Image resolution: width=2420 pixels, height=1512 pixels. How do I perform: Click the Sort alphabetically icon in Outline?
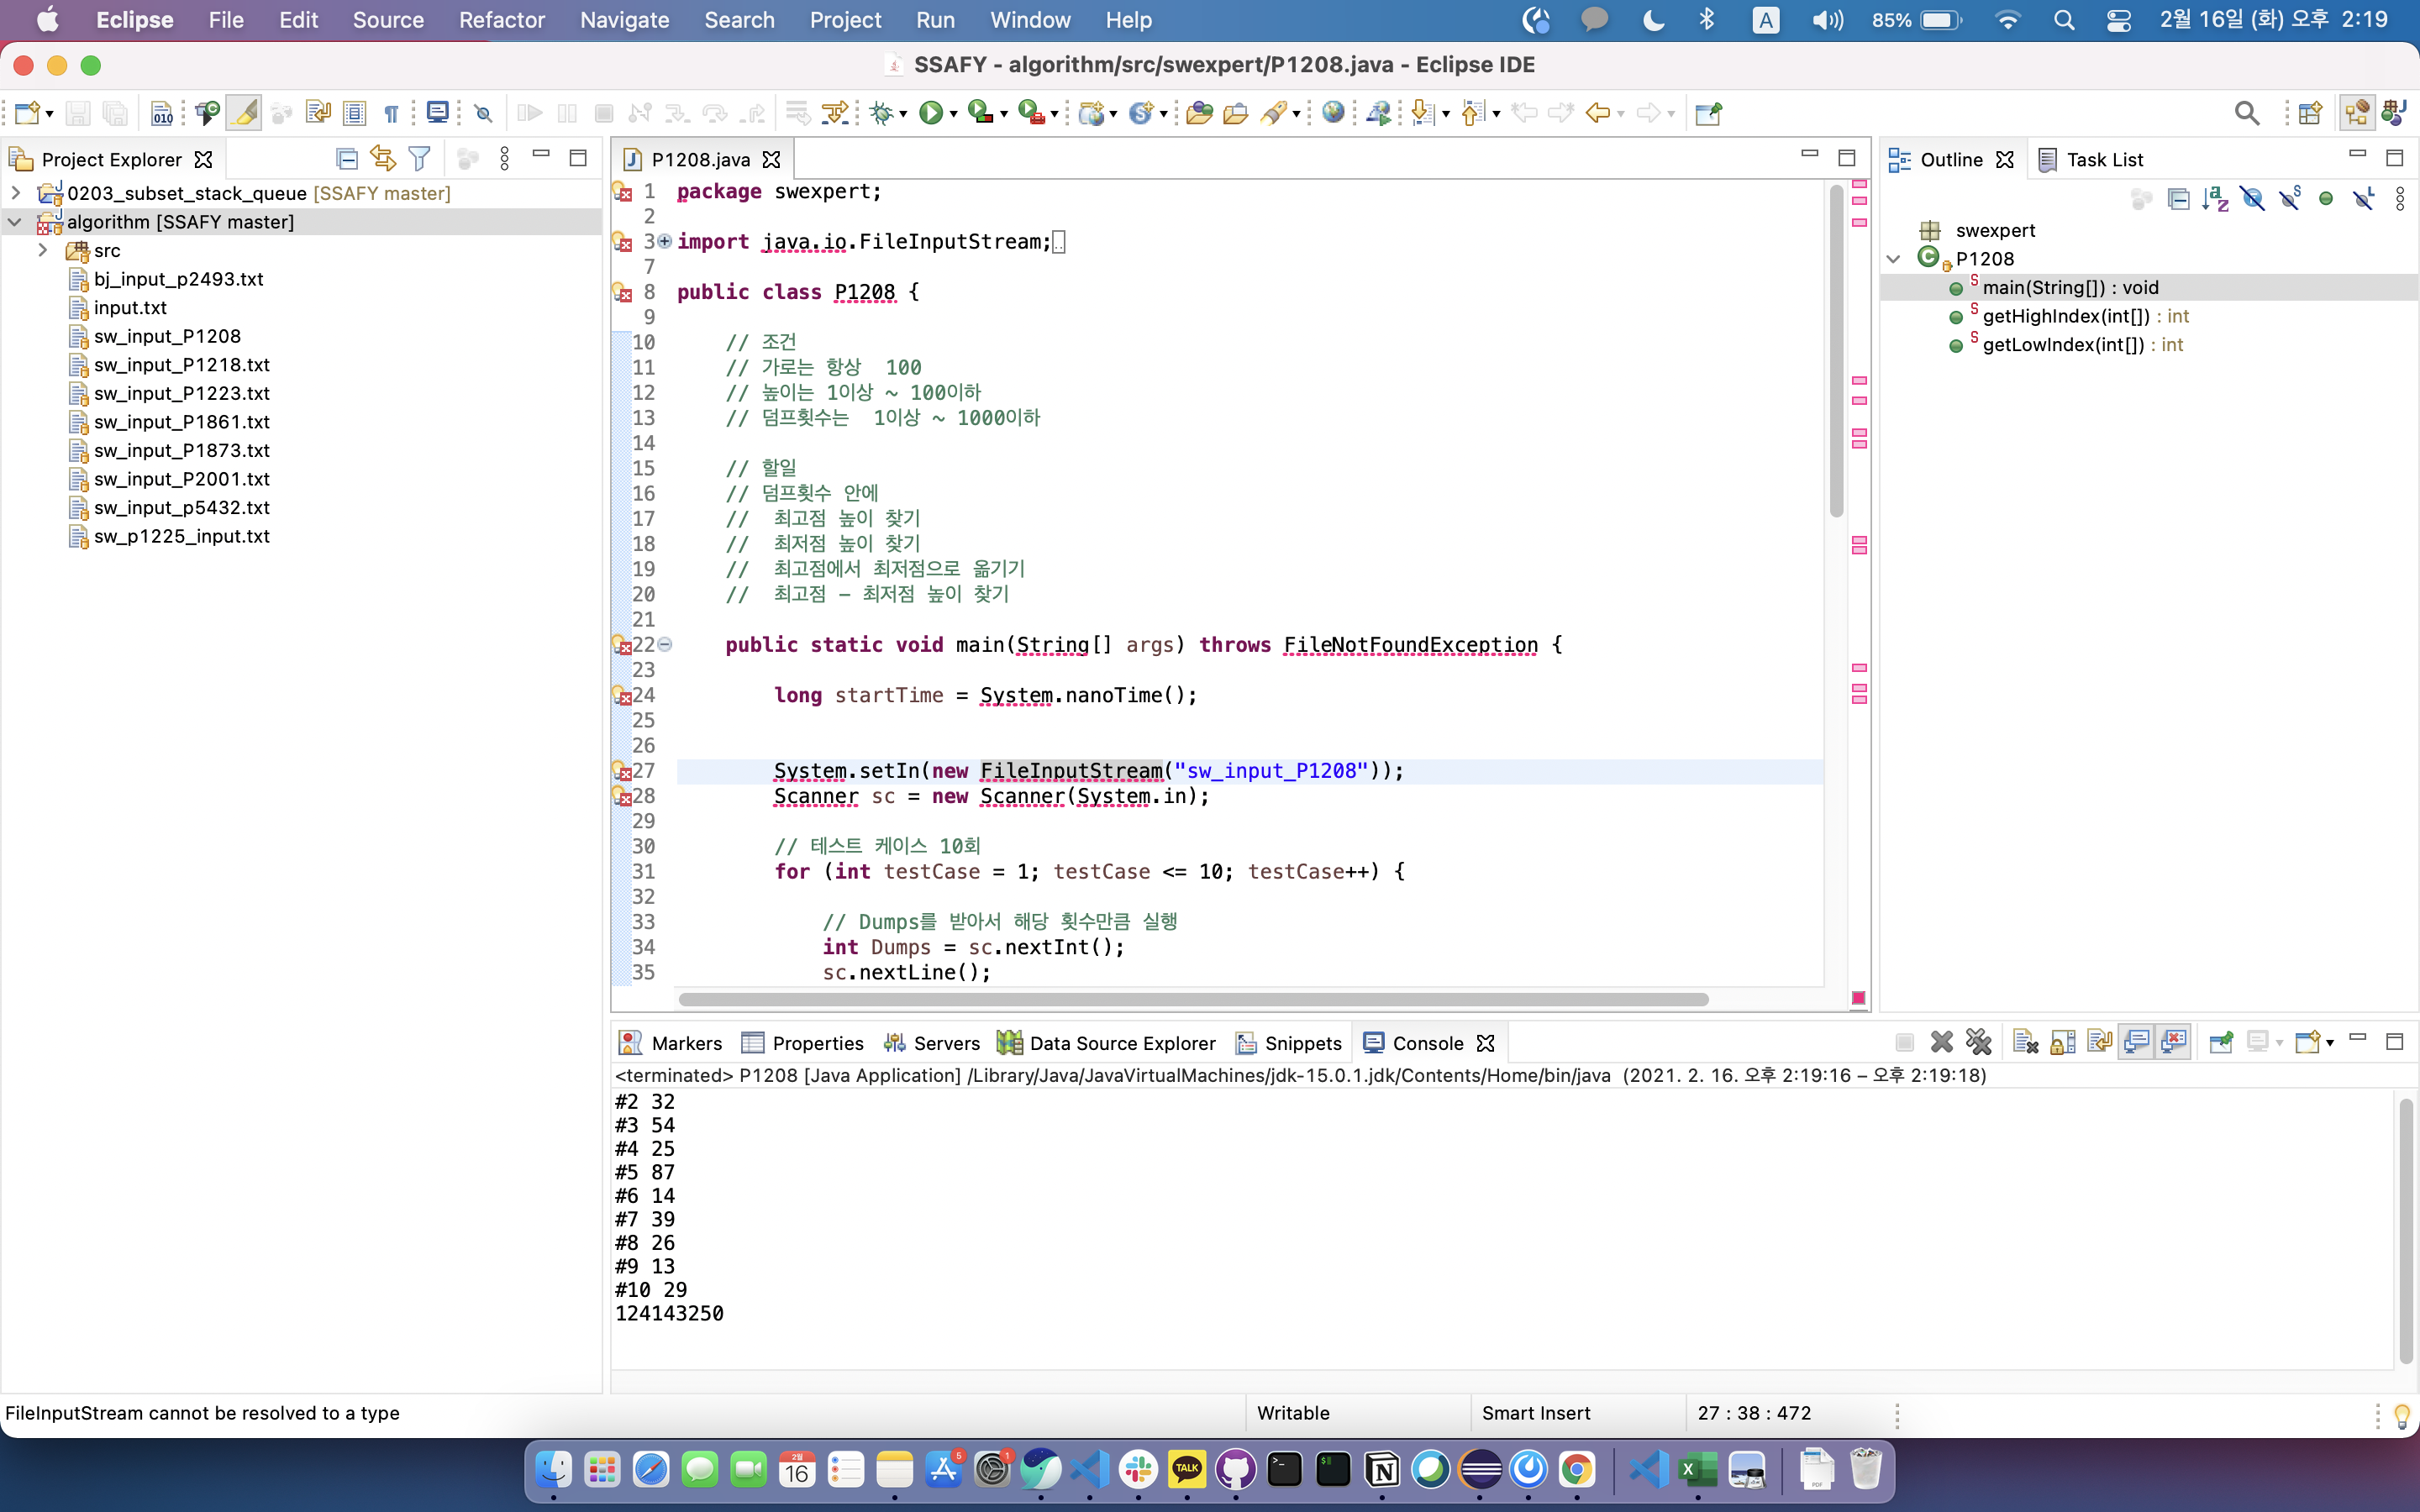click(2215, 199)
